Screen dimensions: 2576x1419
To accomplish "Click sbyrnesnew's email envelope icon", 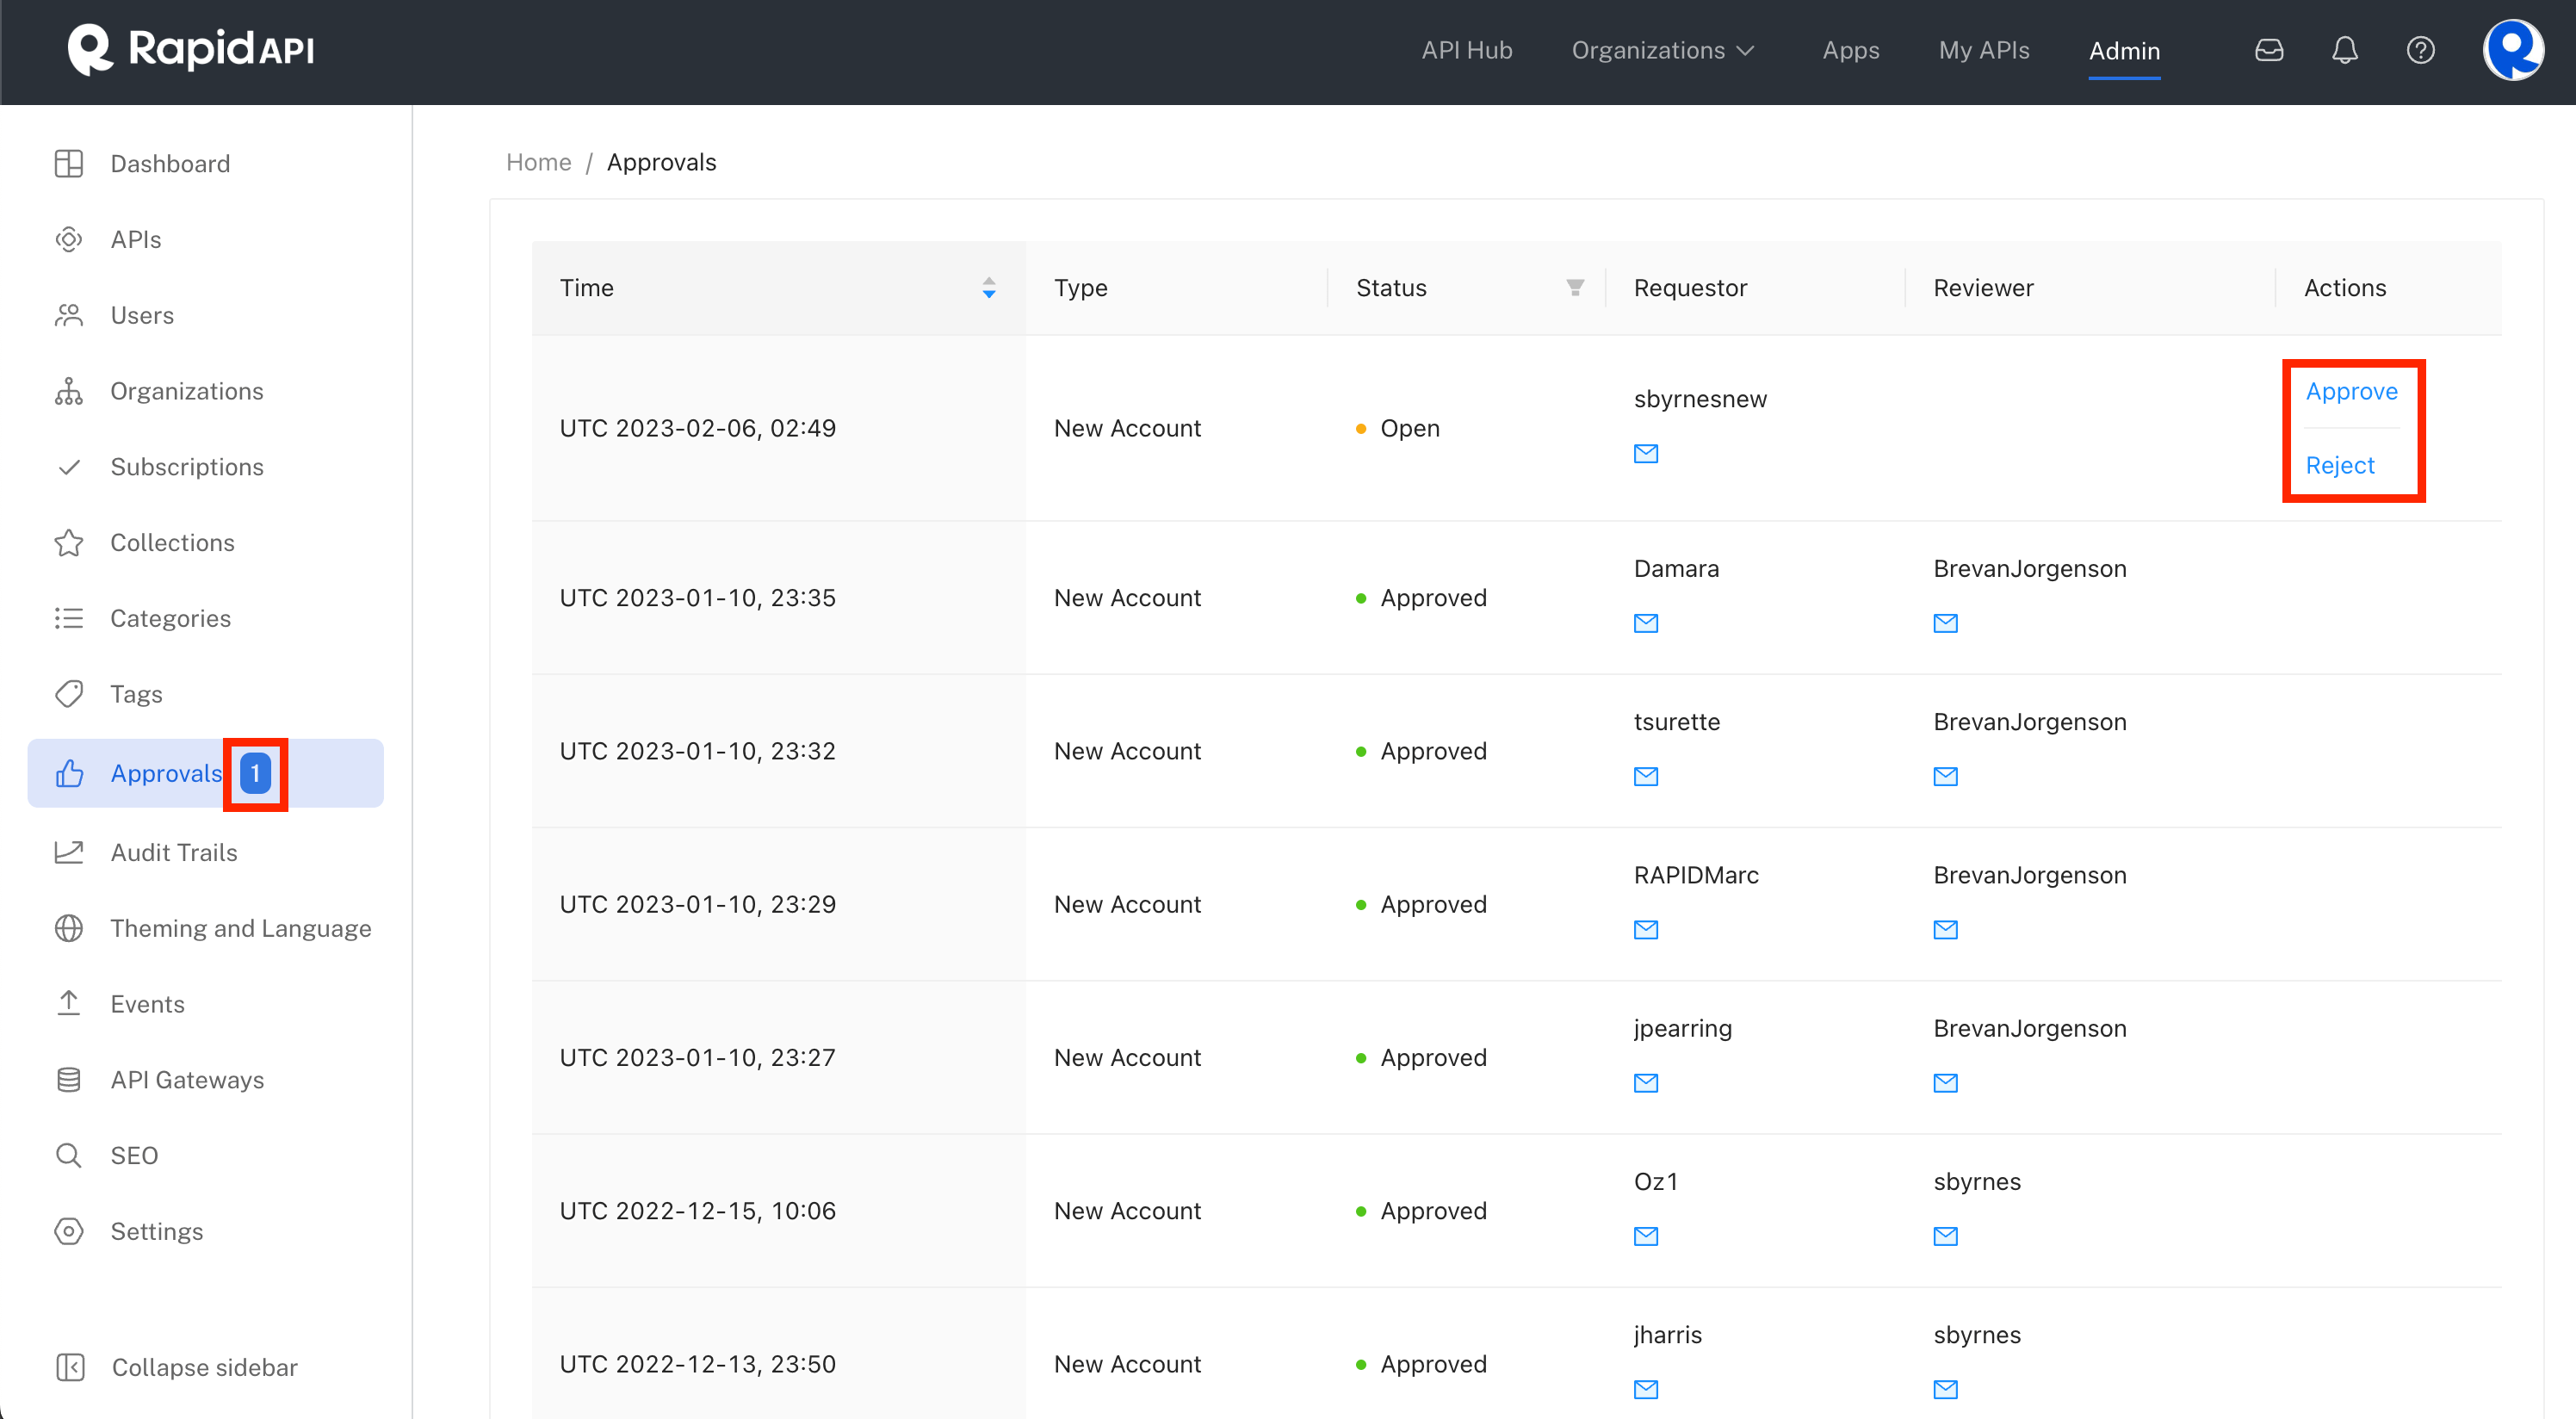I will [1645, 454].
